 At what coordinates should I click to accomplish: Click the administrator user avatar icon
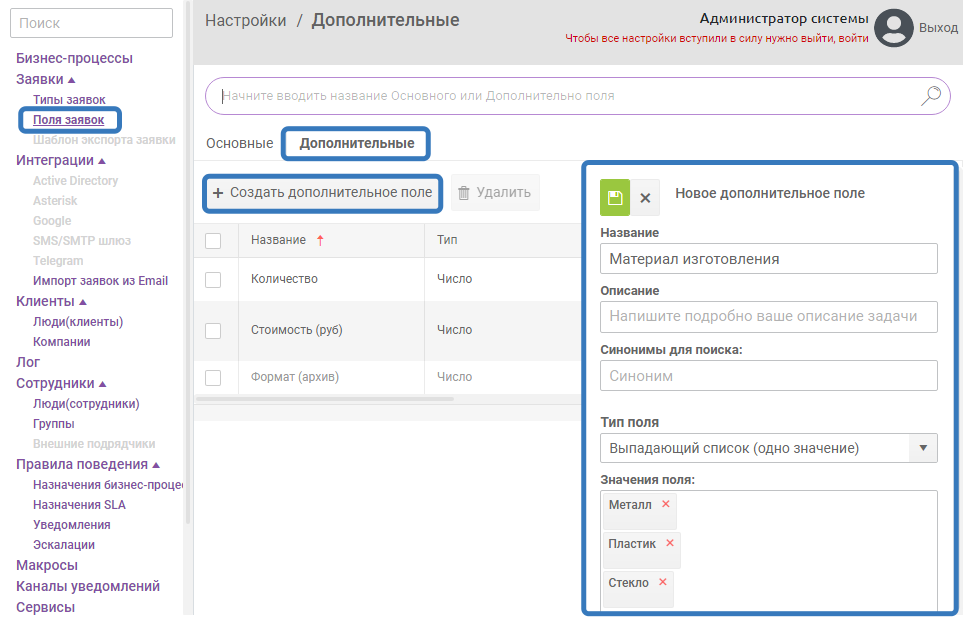pos(894,28)
